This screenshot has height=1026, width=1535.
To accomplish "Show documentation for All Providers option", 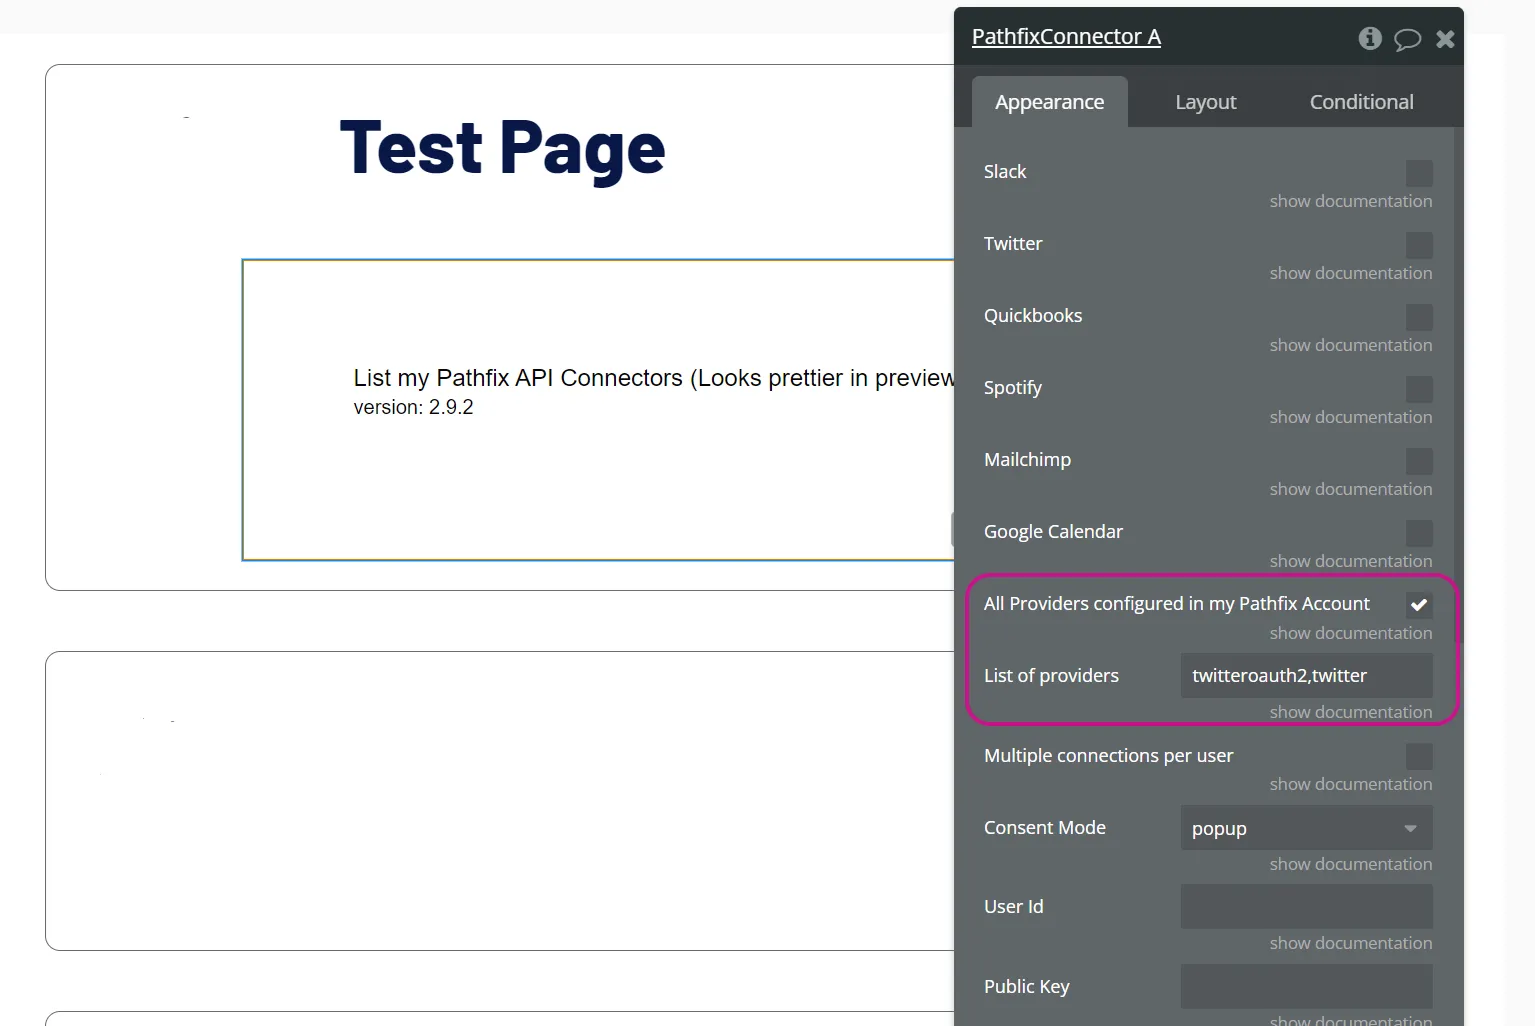I will [x=1351, y=633].
